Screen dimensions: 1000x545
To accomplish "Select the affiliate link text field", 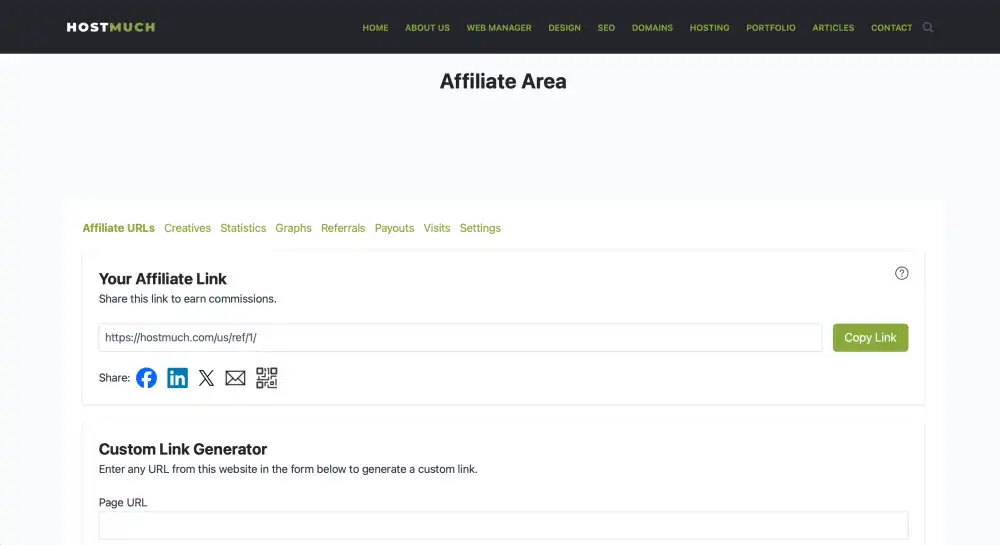I will coord(460,338).
